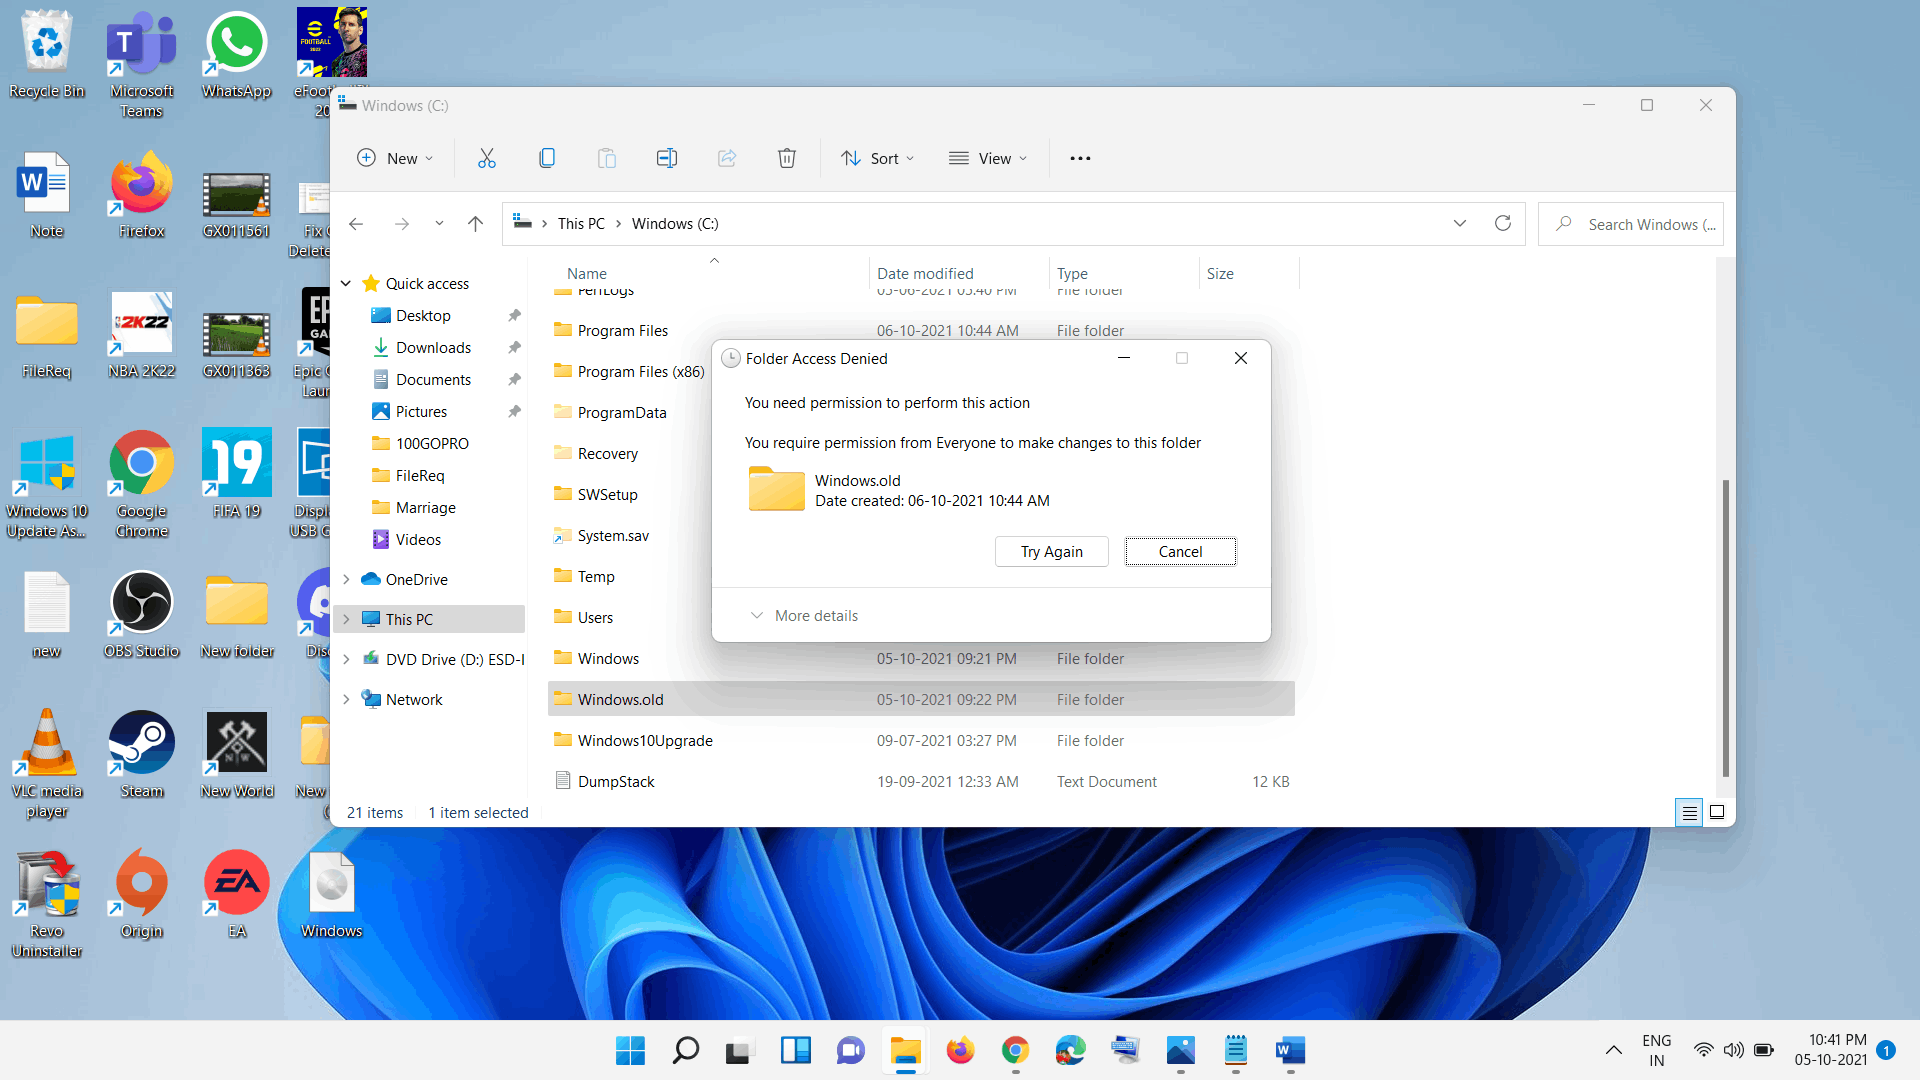Select the DumpStack text document
Image resolution: width=1920 pixels, height=1080 pixels.
pyautogui.click(x=921, y=782)
